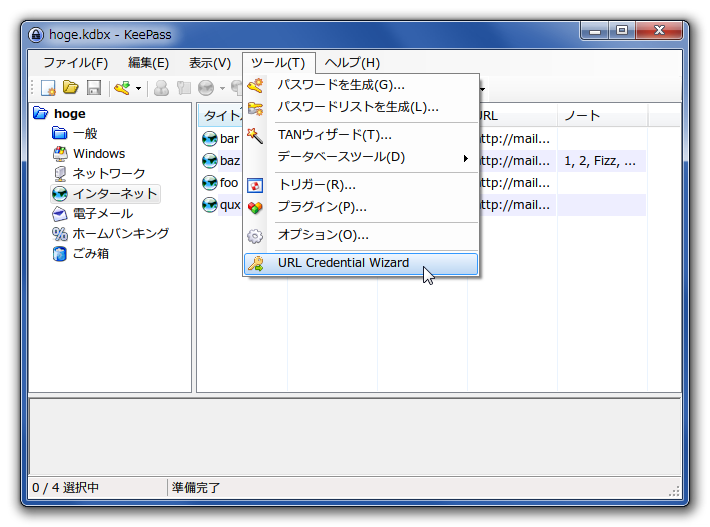Click the インターネット globe icon in tree

(59, 194)
